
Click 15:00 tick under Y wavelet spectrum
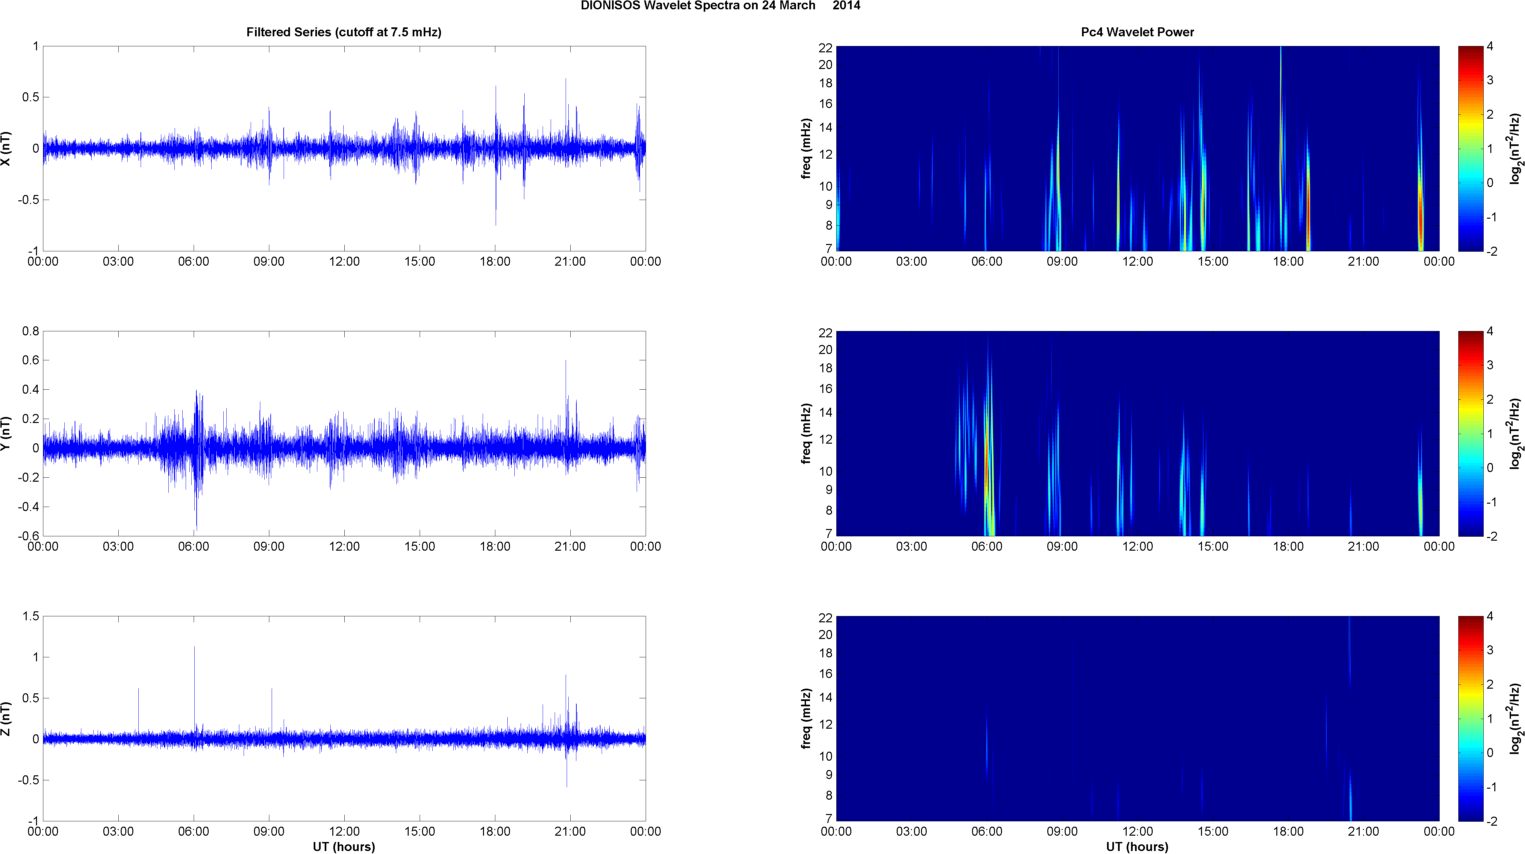pyautogui.click(x=1213, y=547)
